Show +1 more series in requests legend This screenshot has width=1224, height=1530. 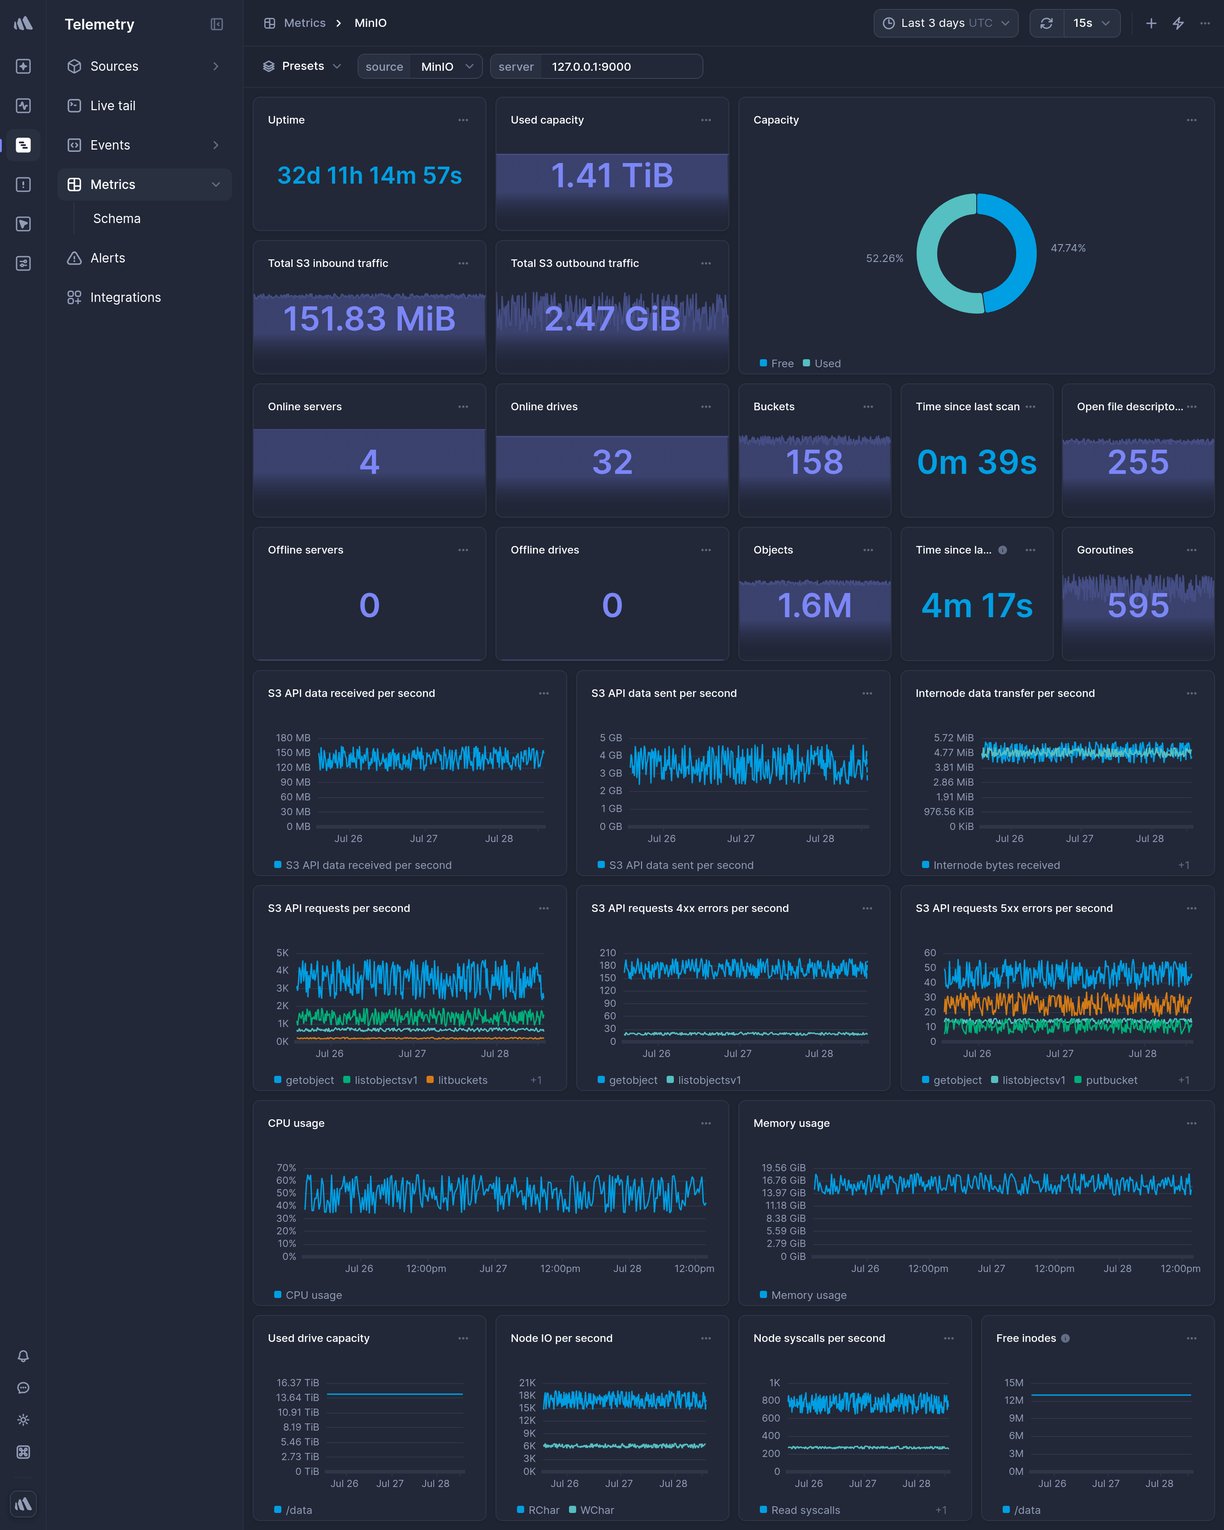coord(536,1080)
